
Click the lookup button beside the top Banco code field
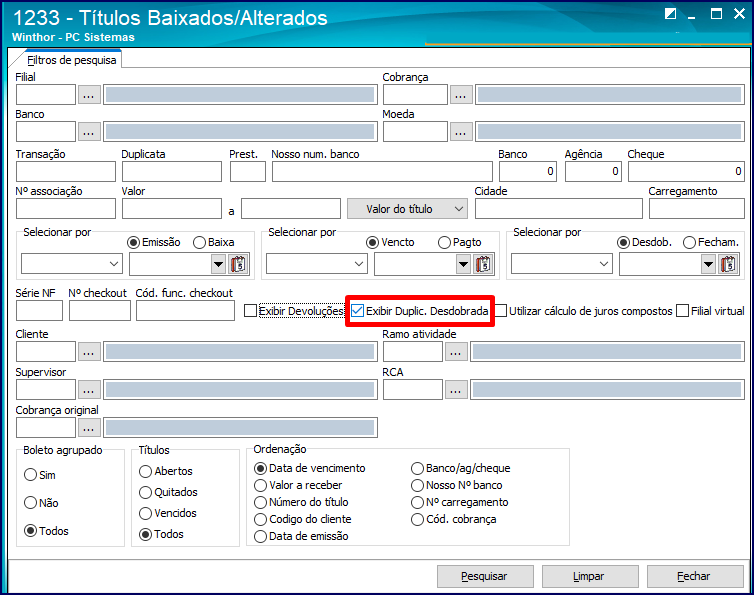click(88, 132)
